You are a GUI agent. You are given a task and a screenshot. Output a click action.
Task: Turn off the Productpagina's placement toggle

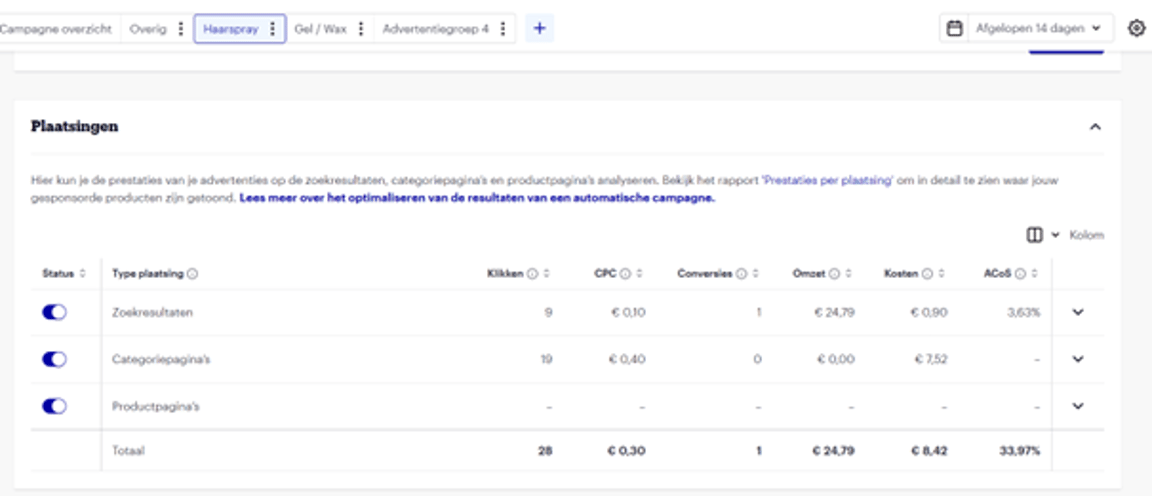(54, 406)
